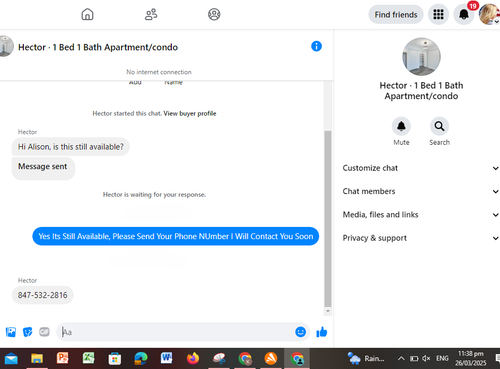Switch to the first Chrome taskbar window

(245, 359)
